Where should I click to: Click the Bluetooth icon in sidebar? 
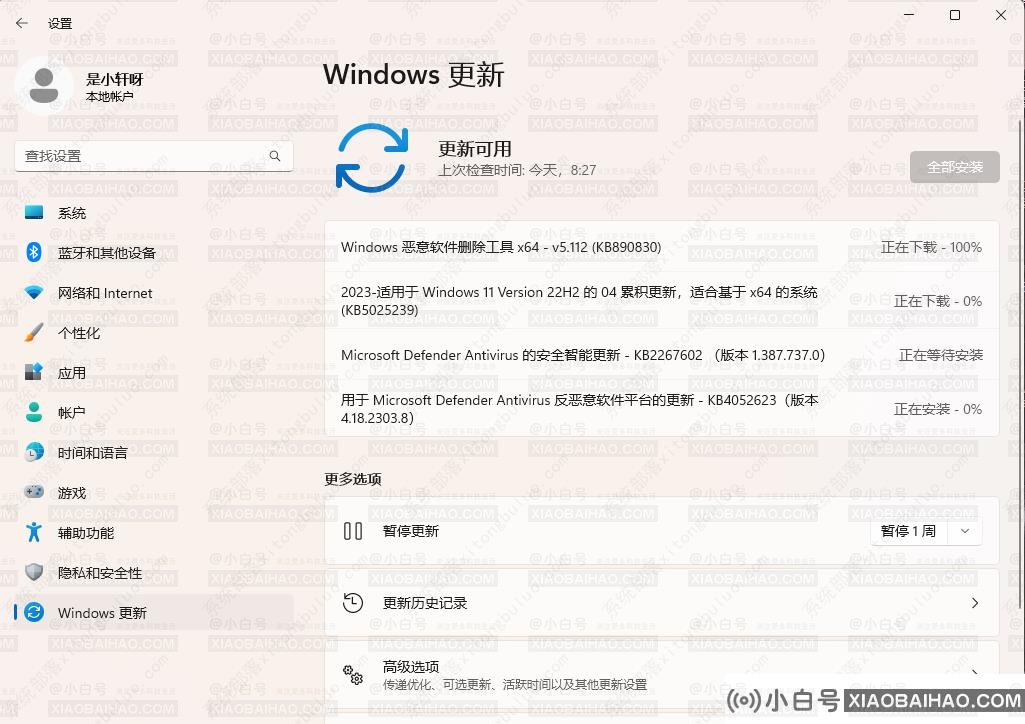pyautogui.click(x=34, y=252)
